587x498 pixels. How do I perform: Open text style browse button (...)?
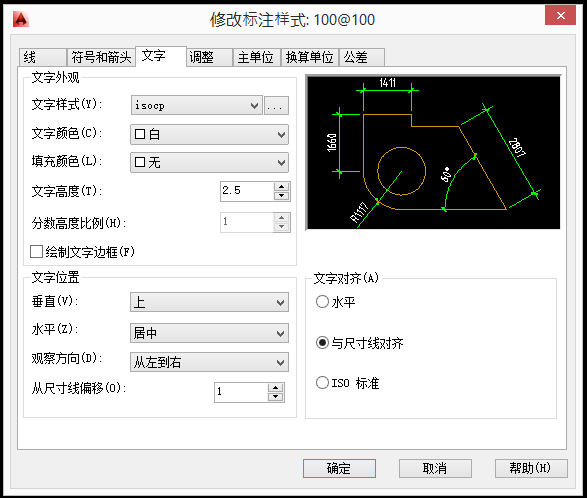click(x=276, y=105)
